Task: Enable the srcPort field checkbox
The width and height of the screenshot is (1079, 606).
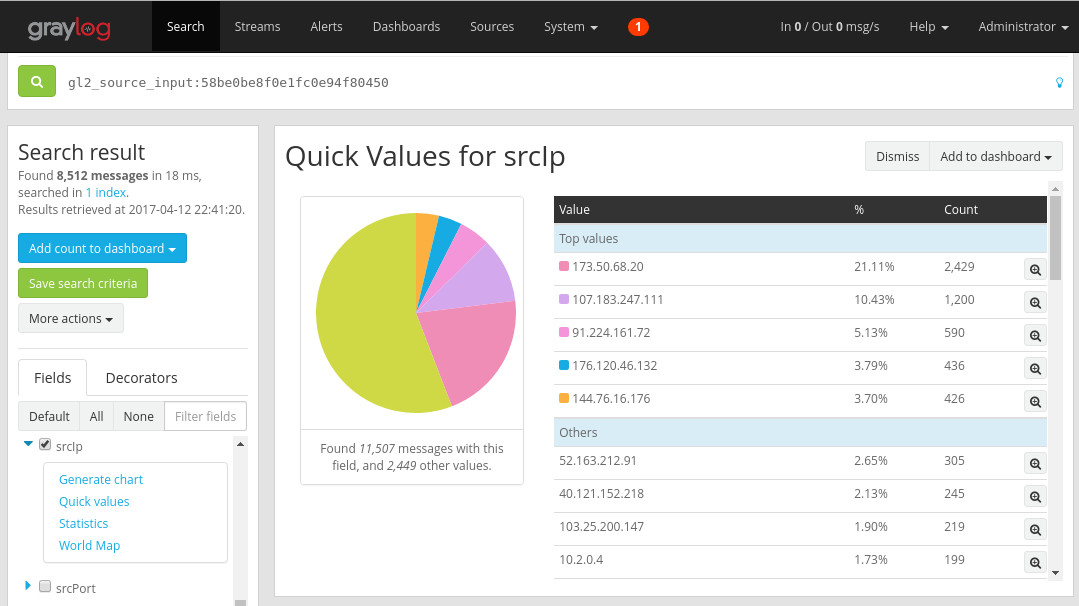Action: [x=45, y=587]
